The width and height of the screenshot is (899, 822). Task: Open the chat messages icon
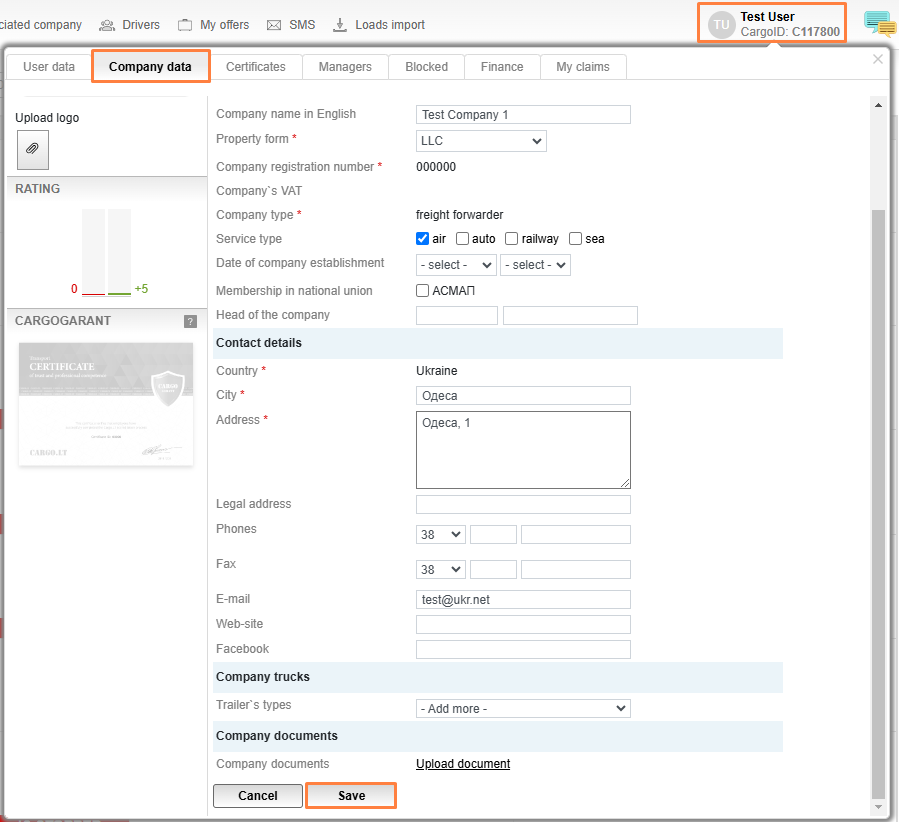click(x=879, y=24)
